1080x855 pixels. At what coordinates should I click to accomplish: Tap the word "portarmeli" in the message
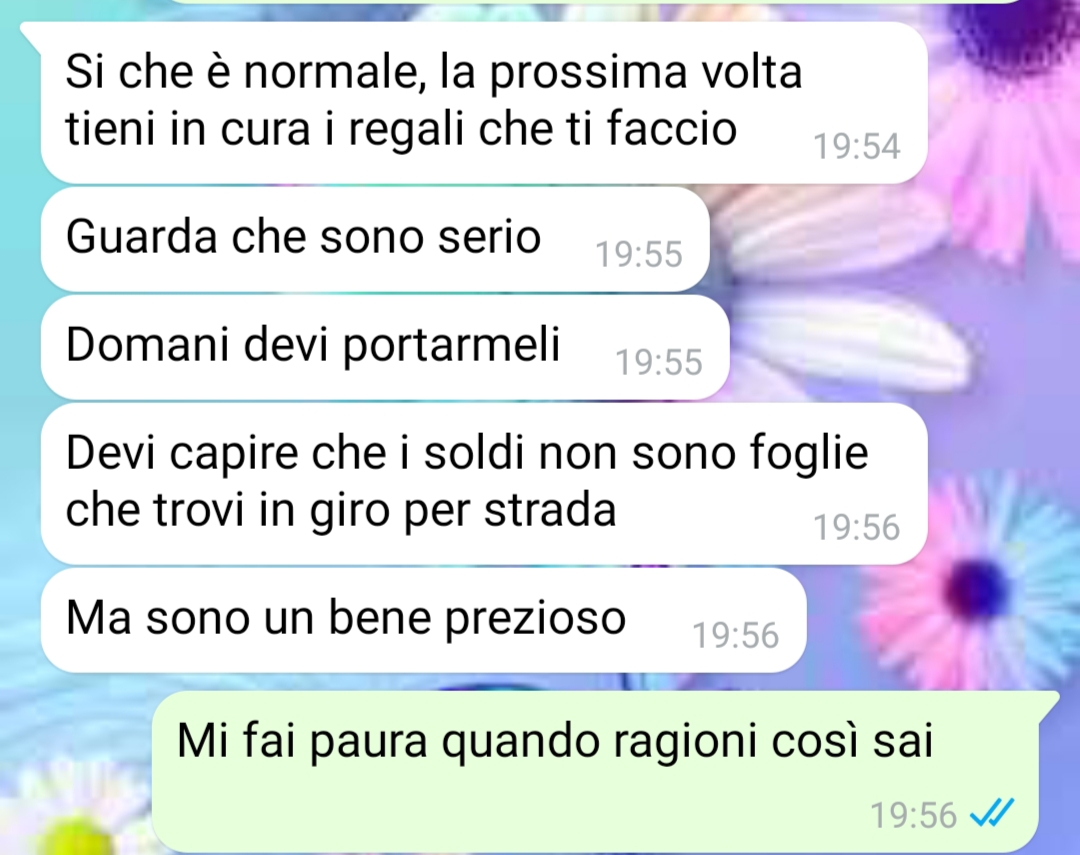coord(451,345)
